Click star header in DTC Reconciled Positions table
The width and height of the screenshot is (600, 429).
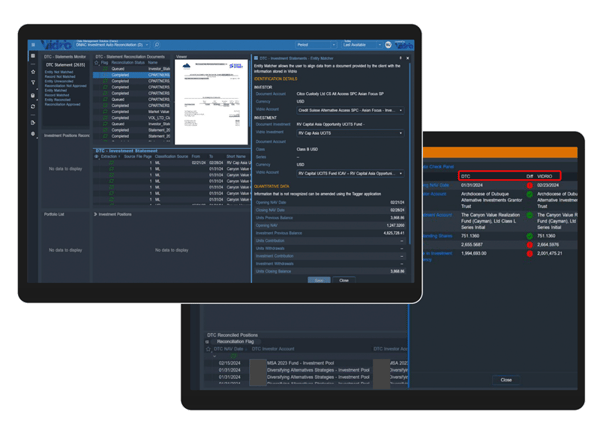coord(208,349)
